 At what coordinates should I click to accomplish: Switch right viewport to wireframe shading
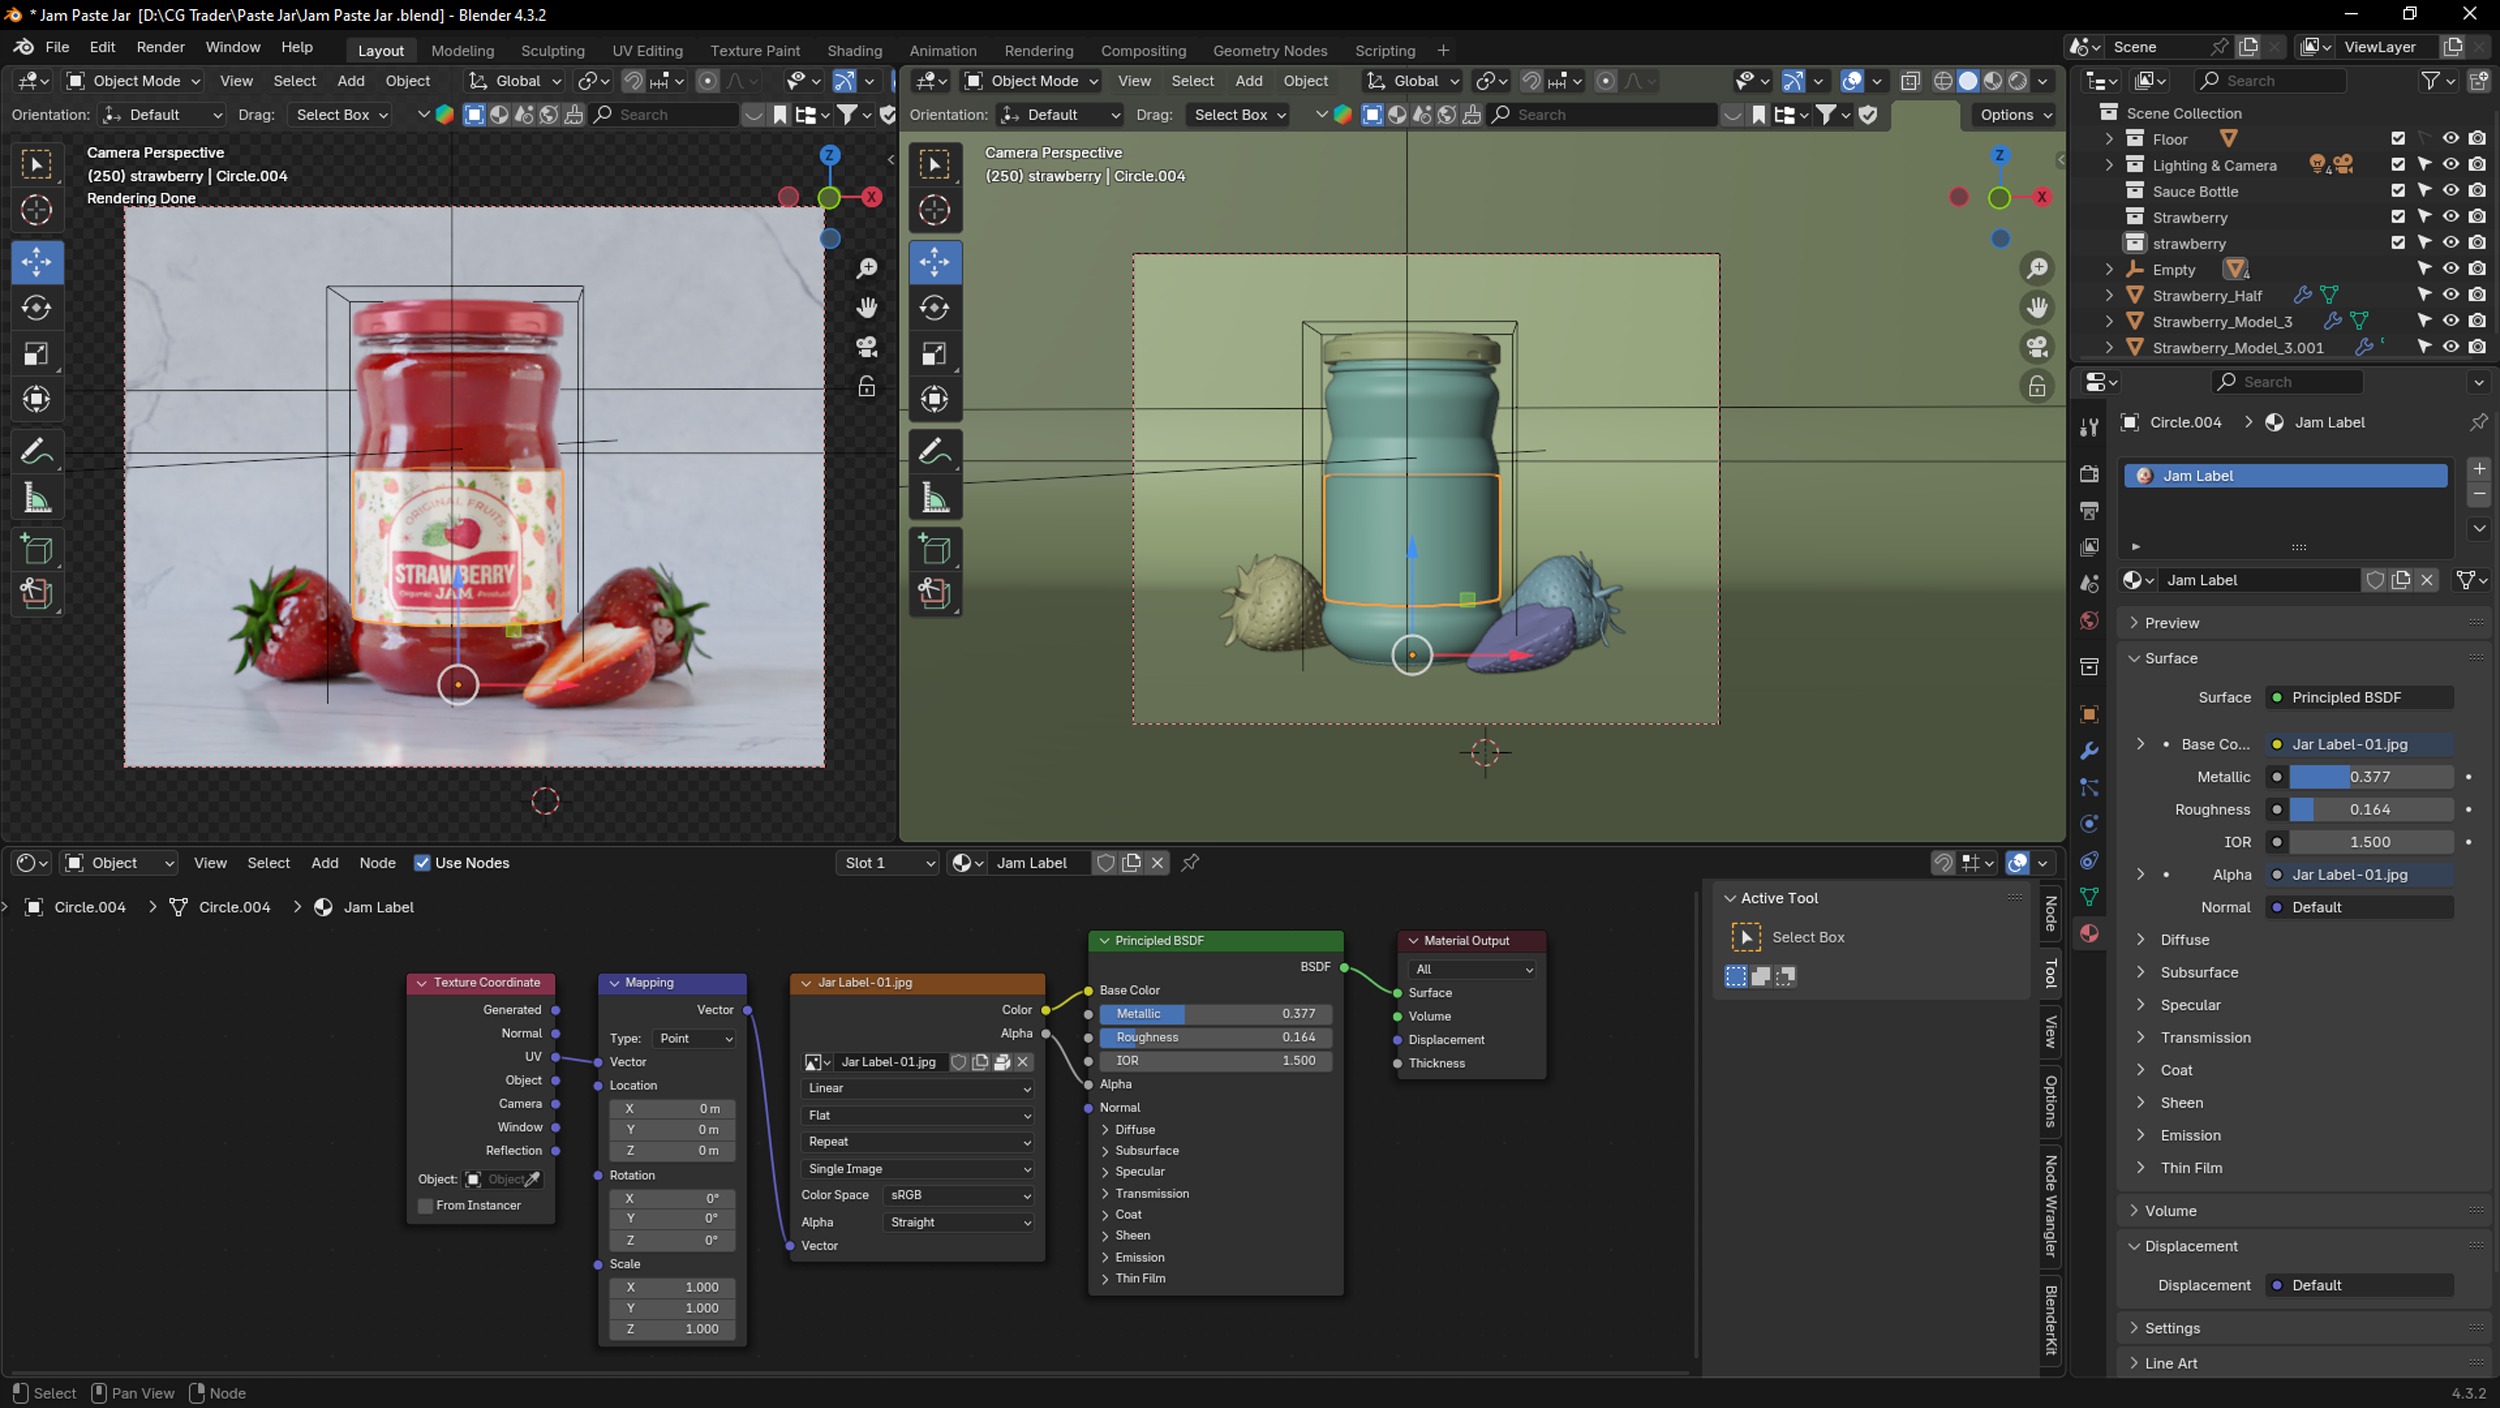coord(1943,81)
